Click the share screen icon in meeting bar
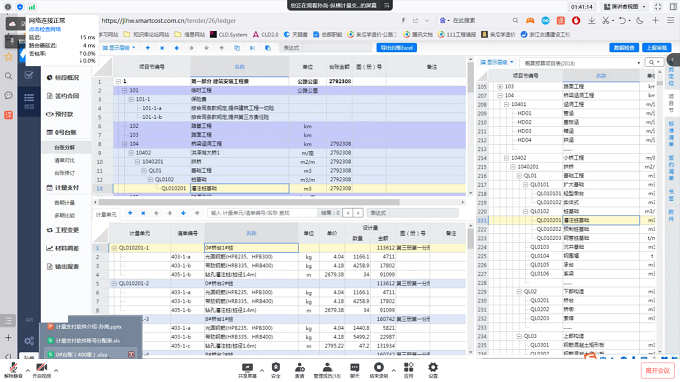The image size is (680, 382). (x=247, y=370)
